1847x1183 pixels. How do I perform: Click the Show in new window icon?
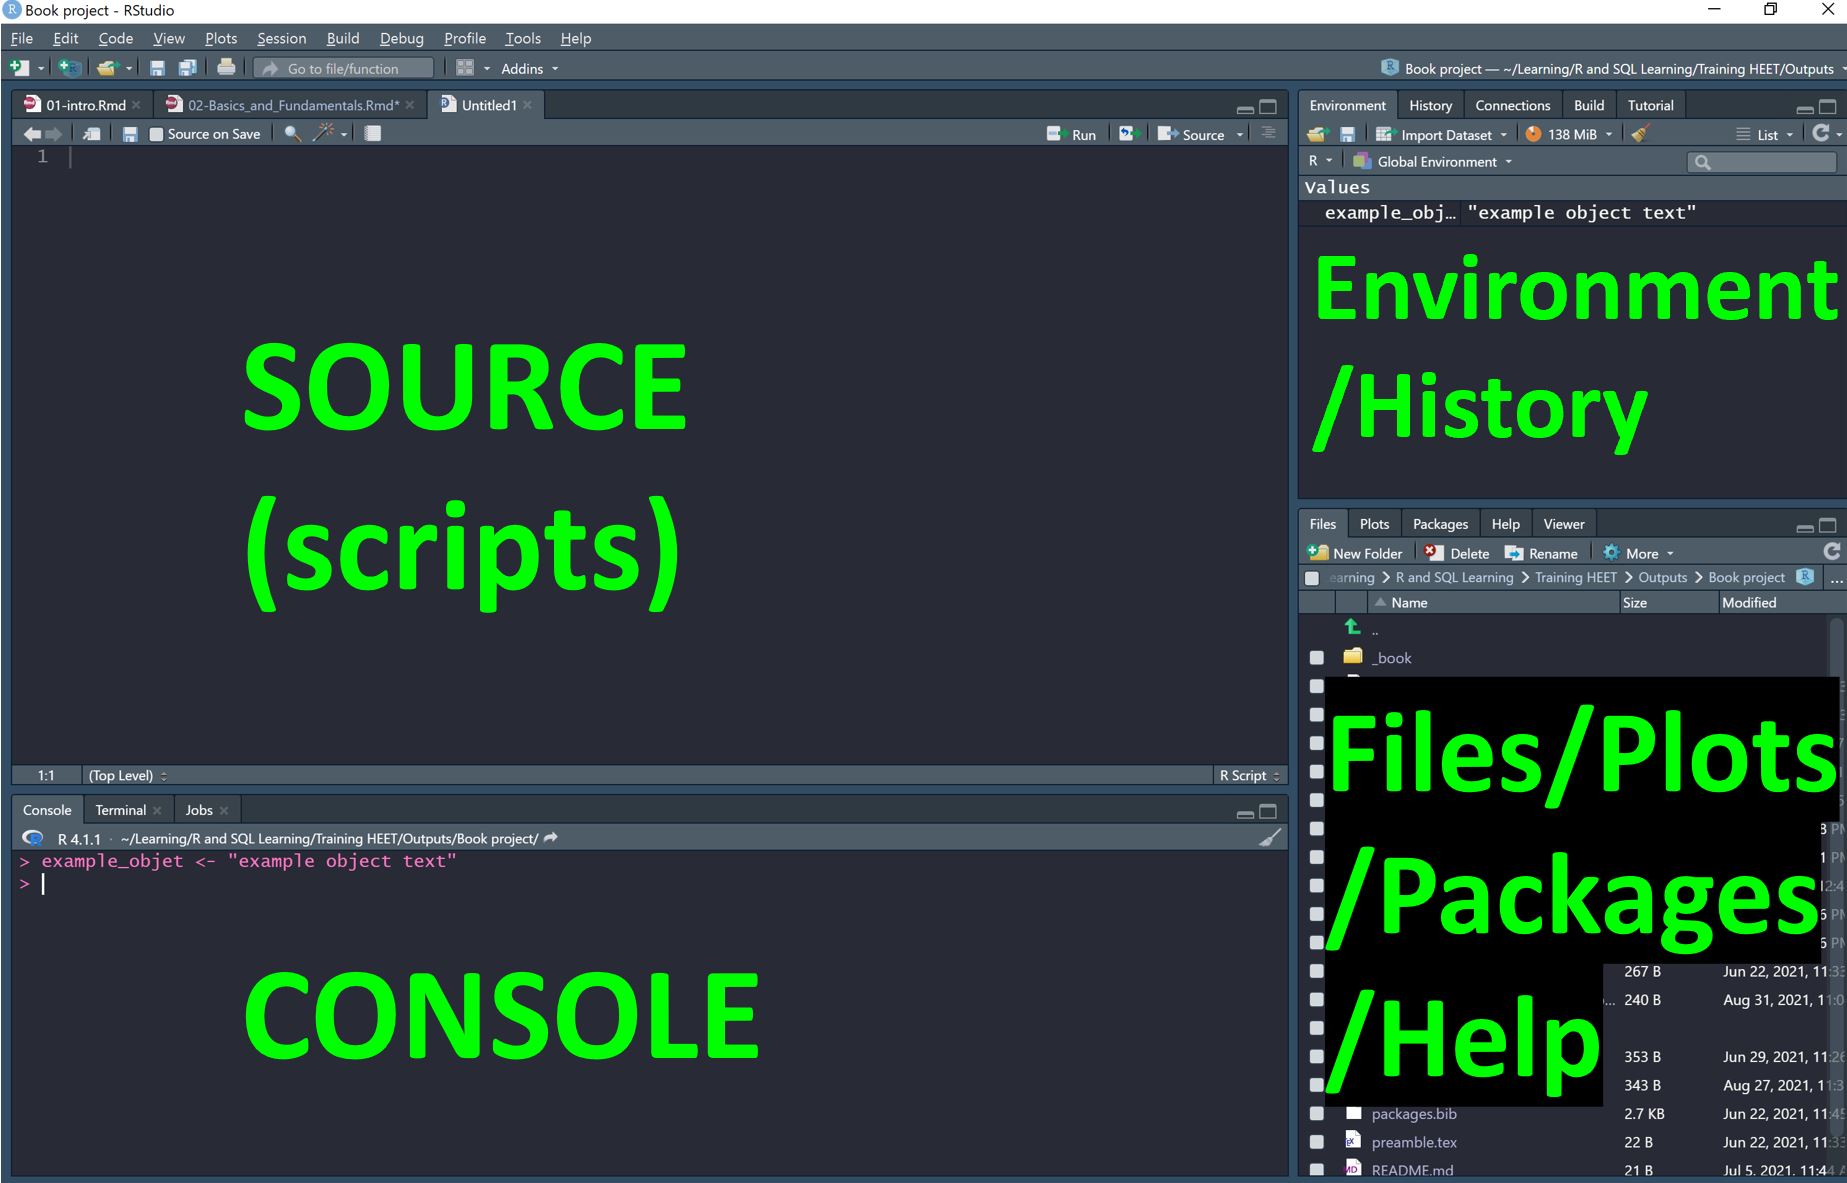(92, 134)
